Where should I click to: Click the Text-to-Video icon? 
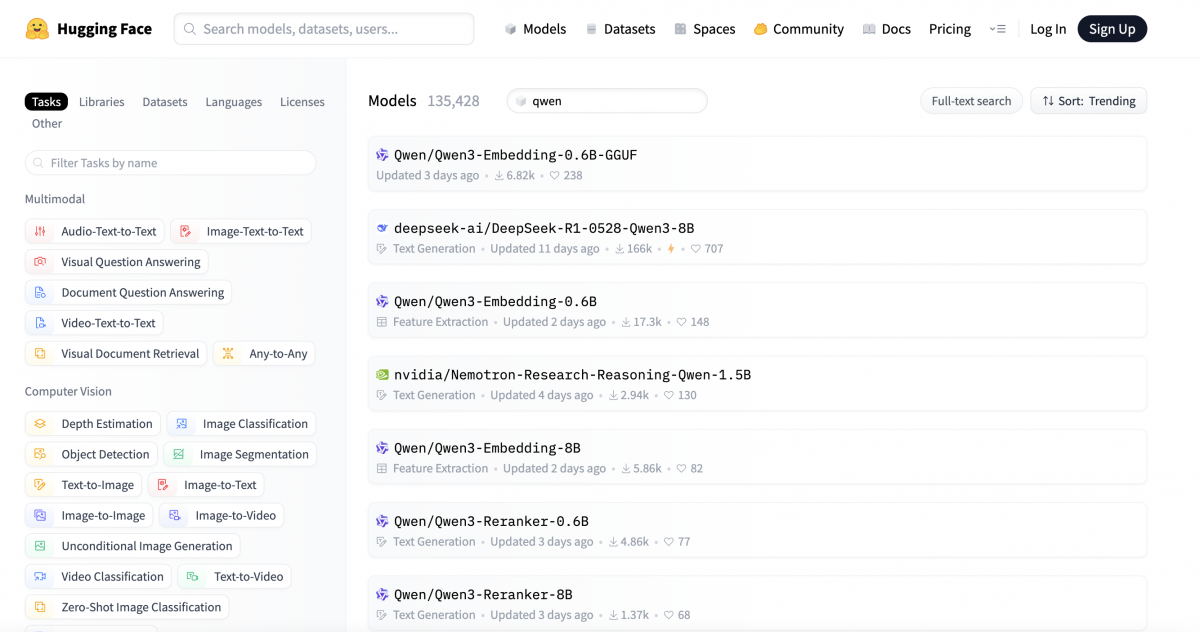(x=193, y=577)
